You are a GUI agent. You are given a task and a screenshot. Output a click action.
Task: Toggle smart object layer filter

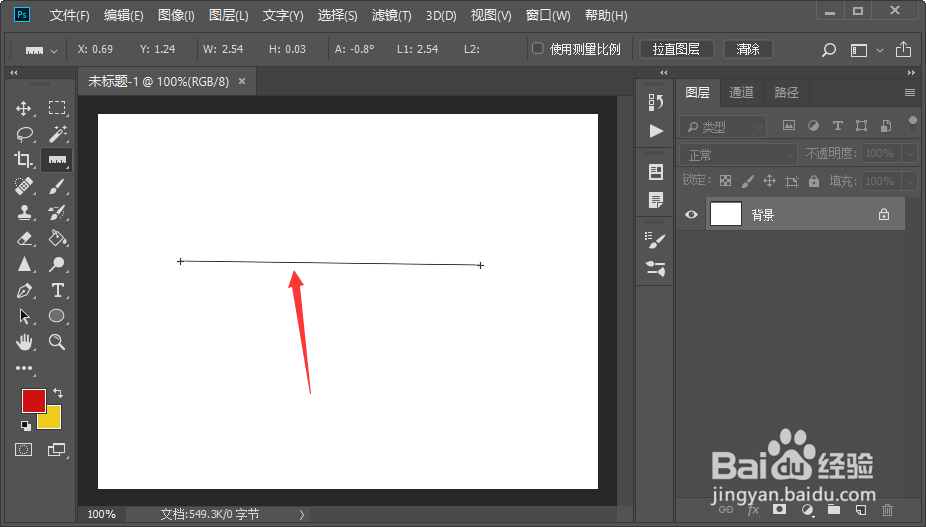click(x=886, y=125)
